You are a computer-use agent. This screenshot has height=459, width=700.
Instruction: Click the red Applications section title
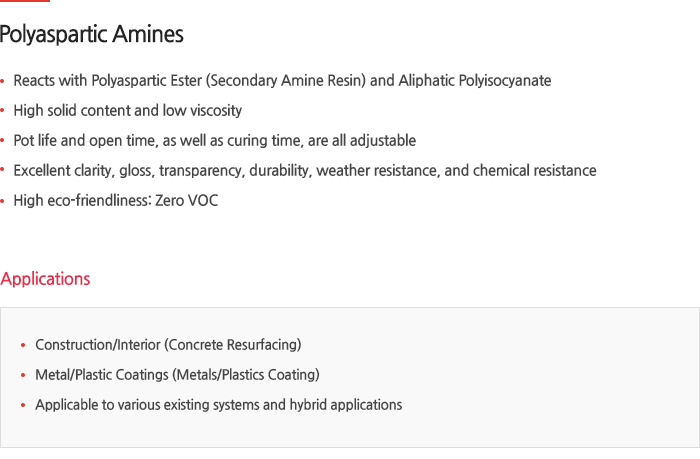pos(45,279)
